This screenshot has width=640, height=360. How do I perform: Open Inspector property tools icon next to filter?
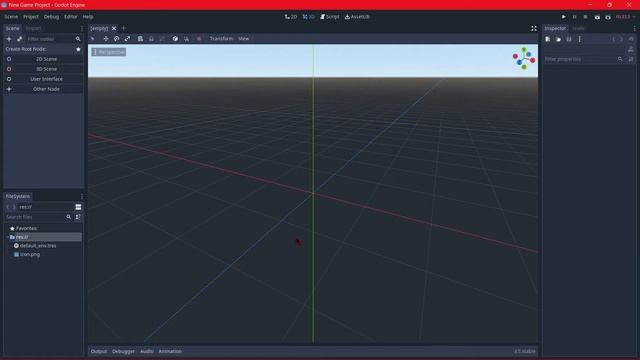pyautogui.click(x=631, y=59)
